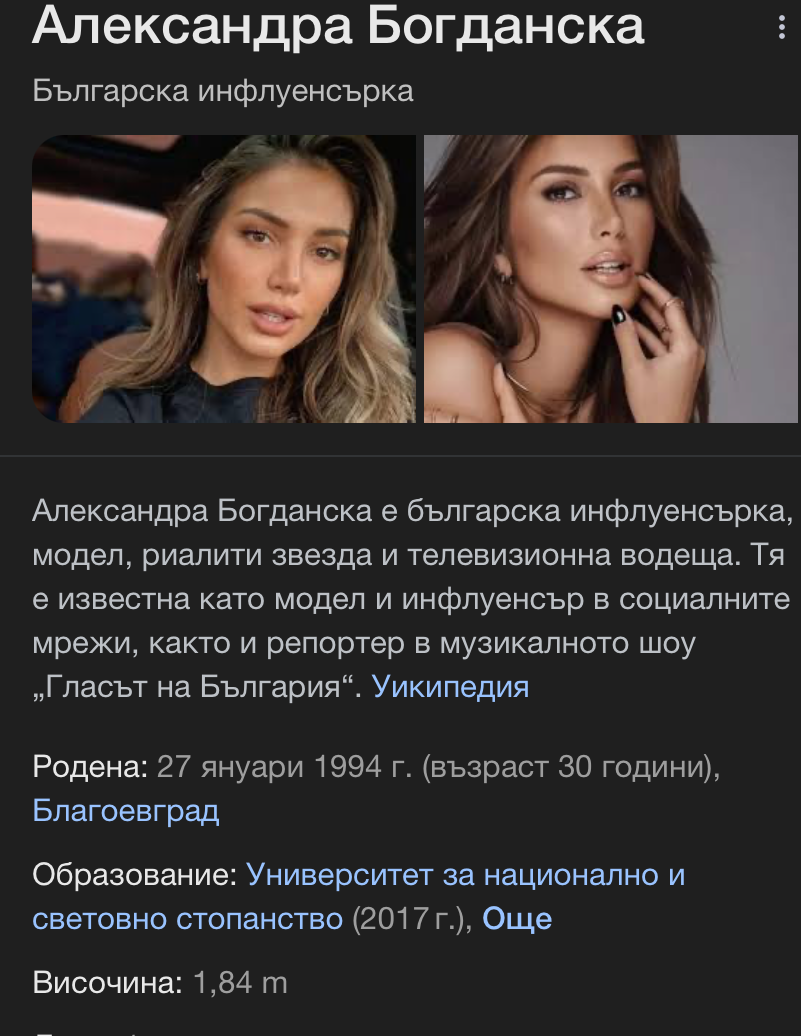Click the Образование label
This screenshot has height=1036, width=801.
coord(135,875)
